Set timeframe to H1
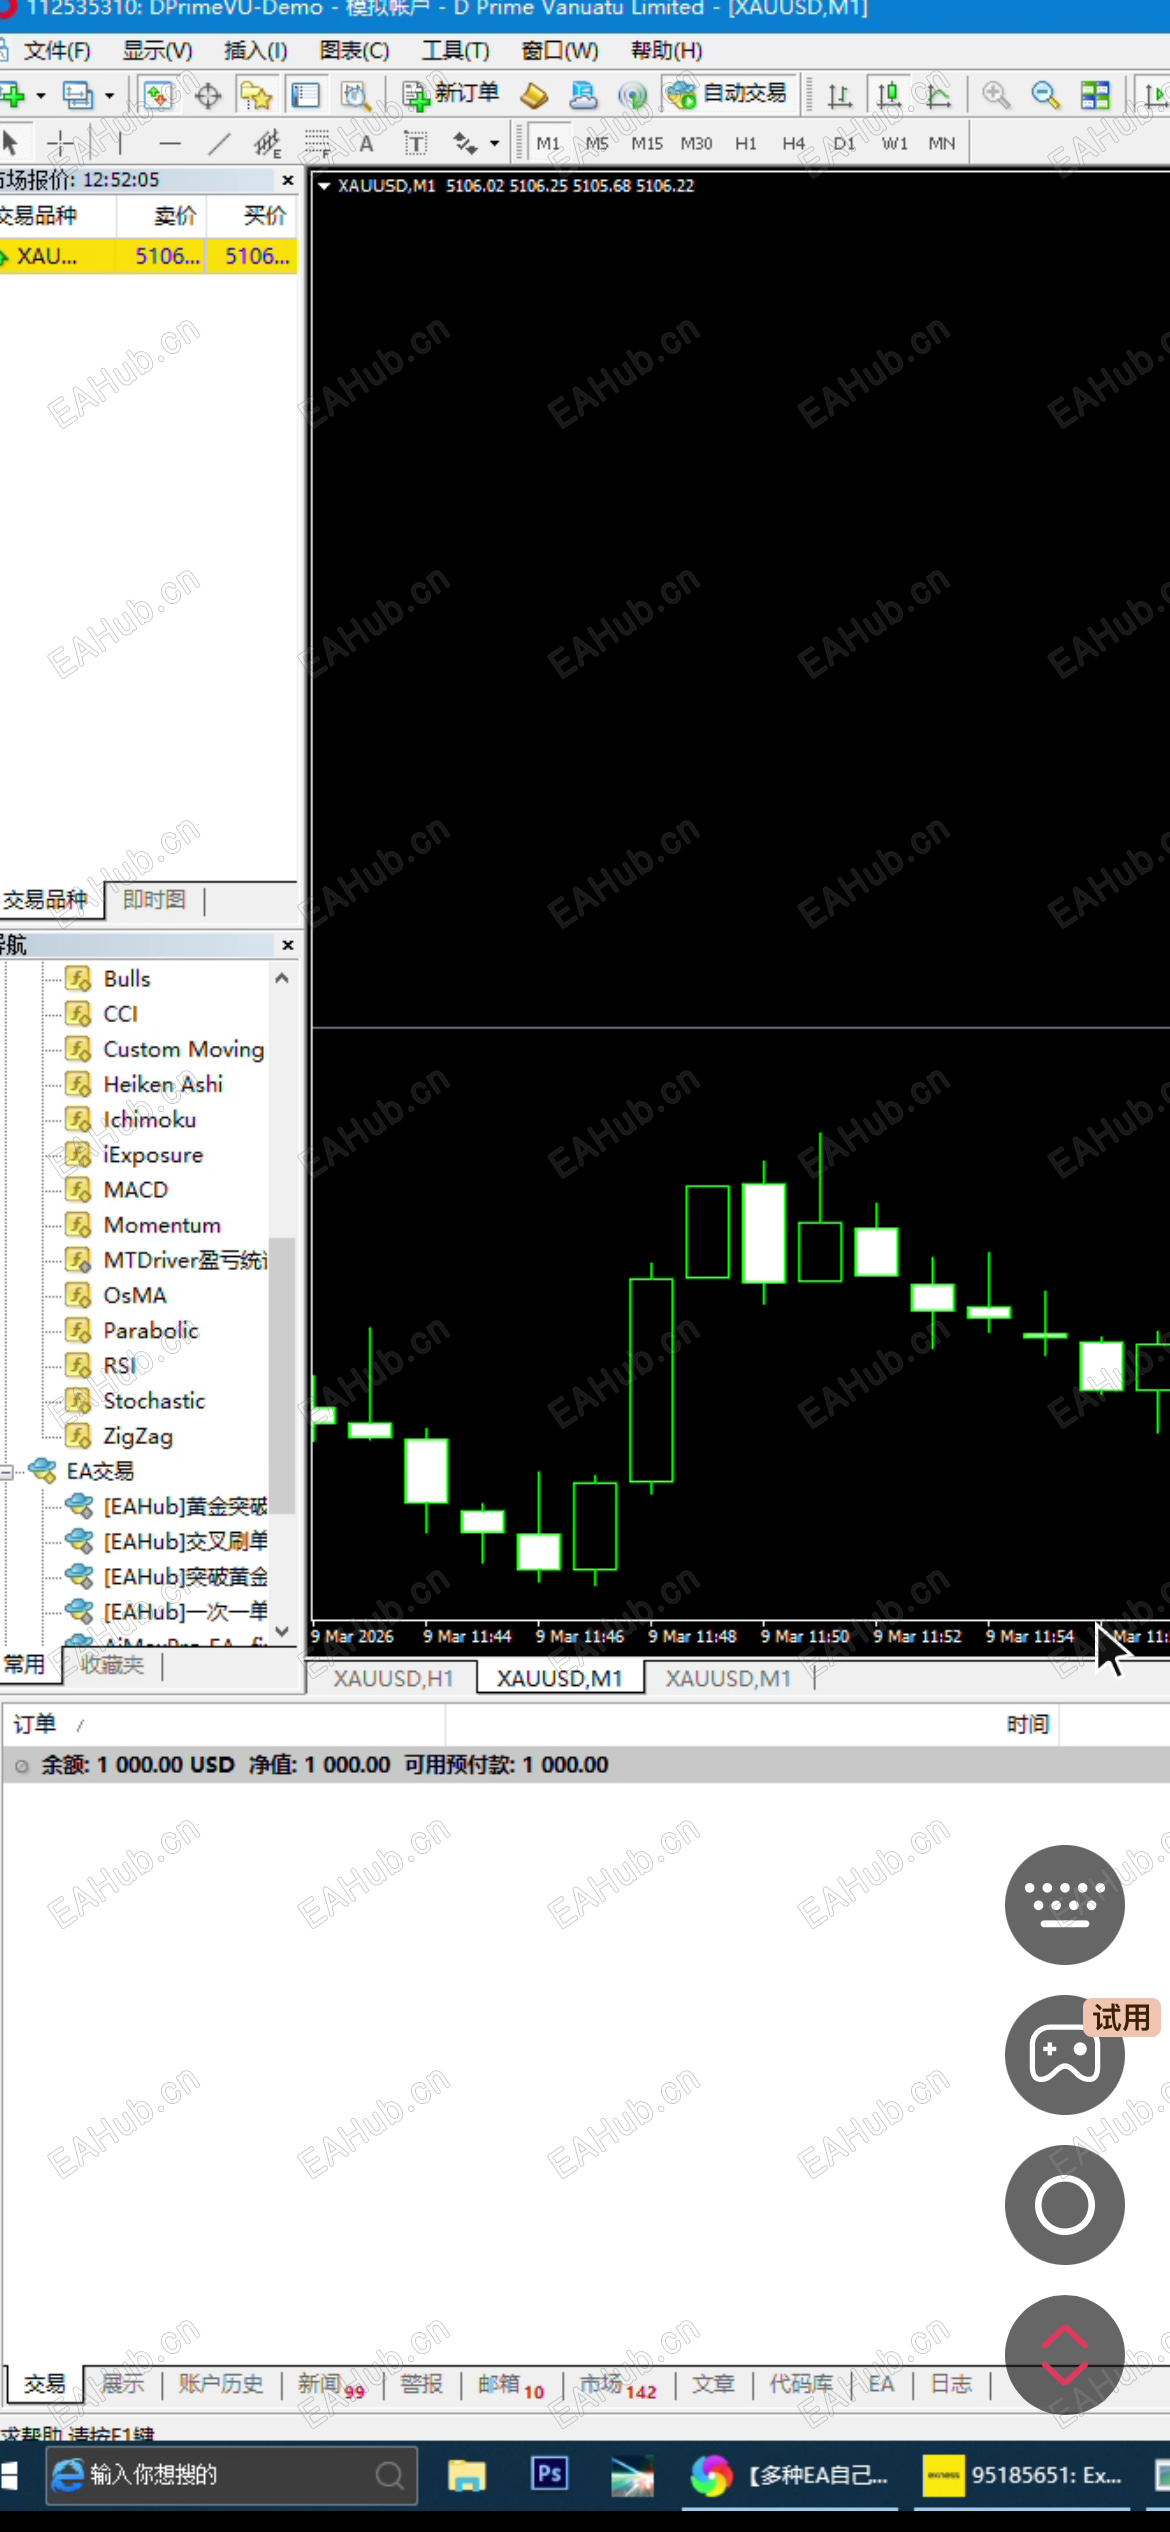Viewport: 1170px width, 2532px height. [746, 143]
